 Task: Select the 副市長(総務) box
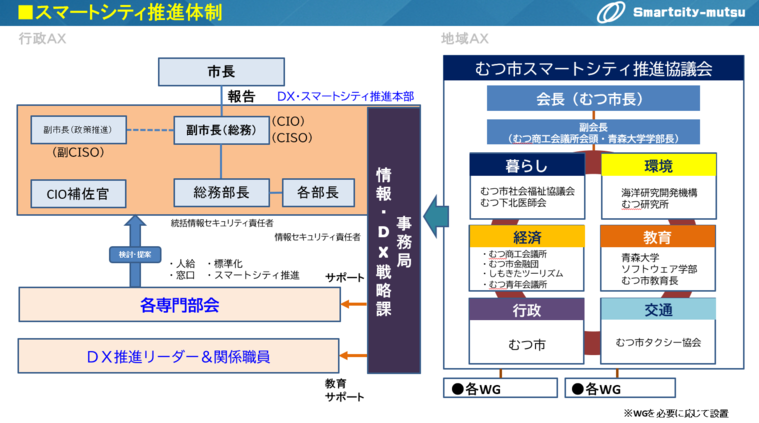[221, 130]
